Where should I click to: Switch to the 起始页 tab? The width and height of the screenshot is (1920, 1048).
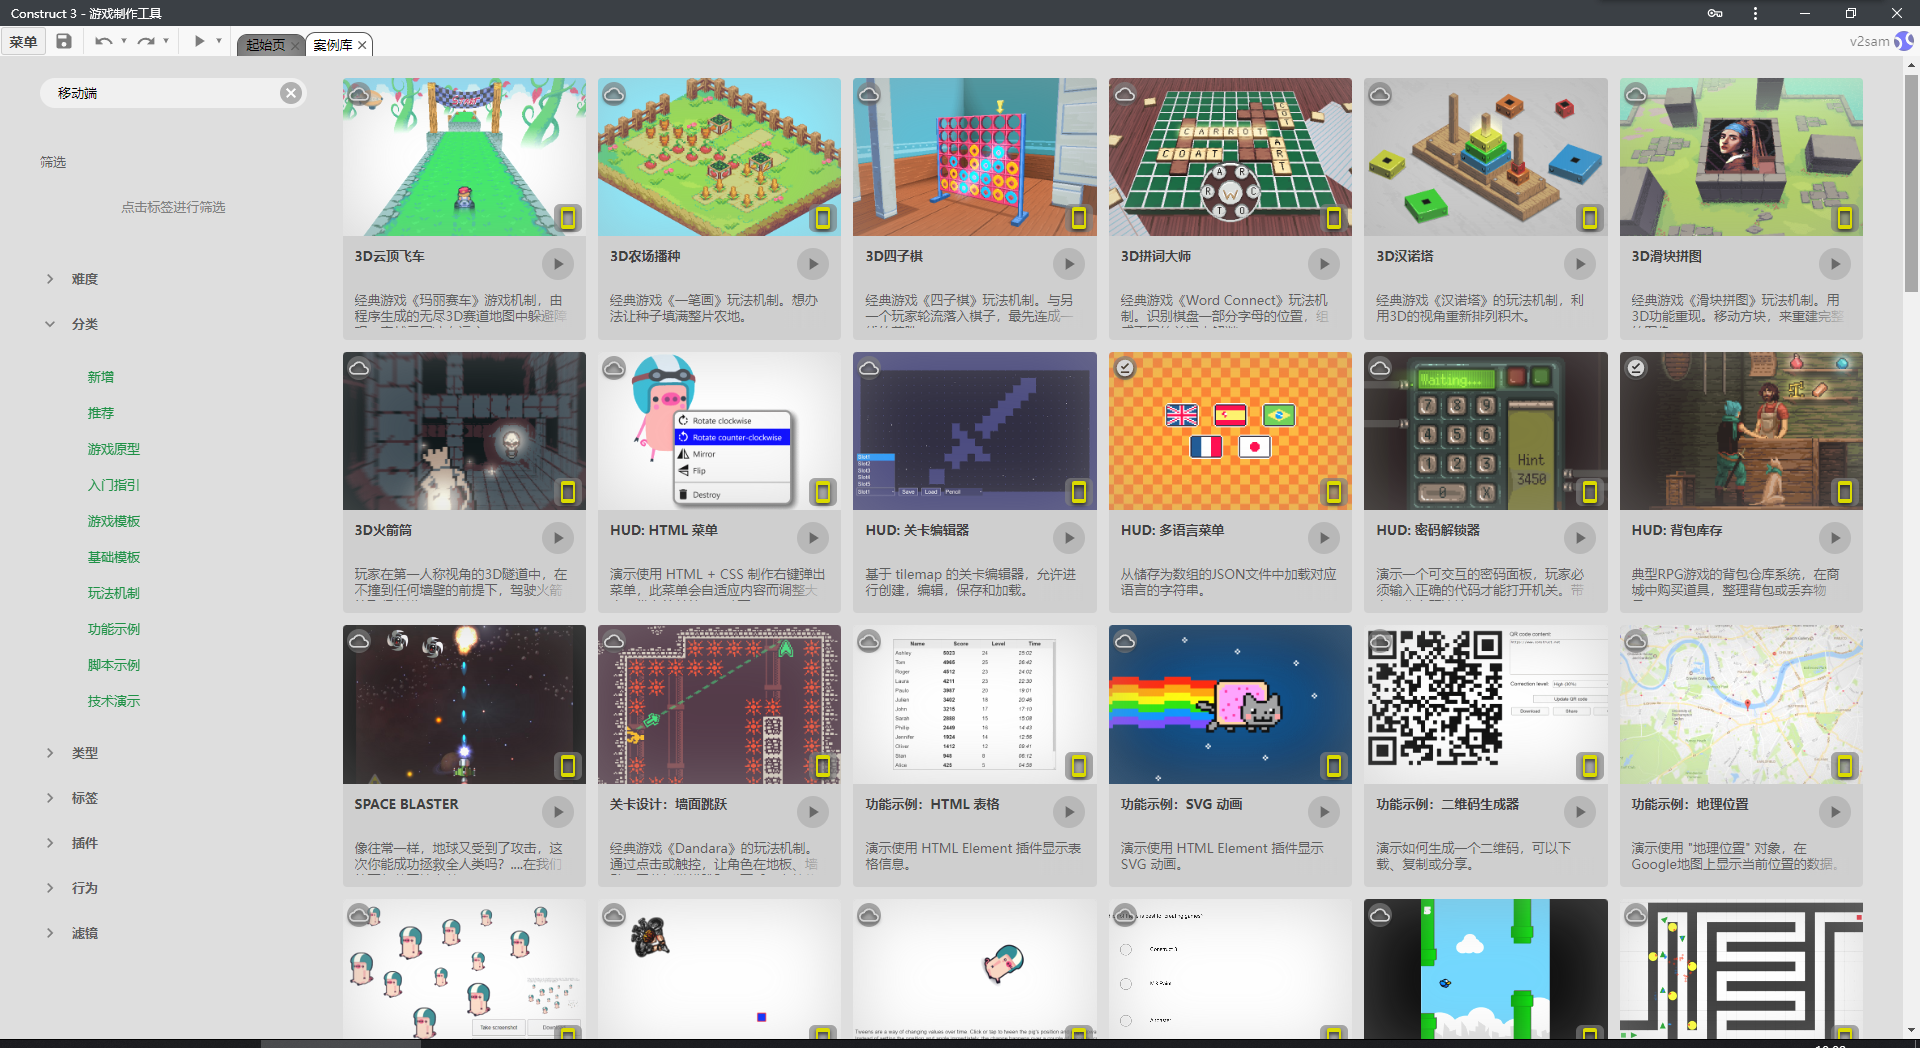point(266,45)
